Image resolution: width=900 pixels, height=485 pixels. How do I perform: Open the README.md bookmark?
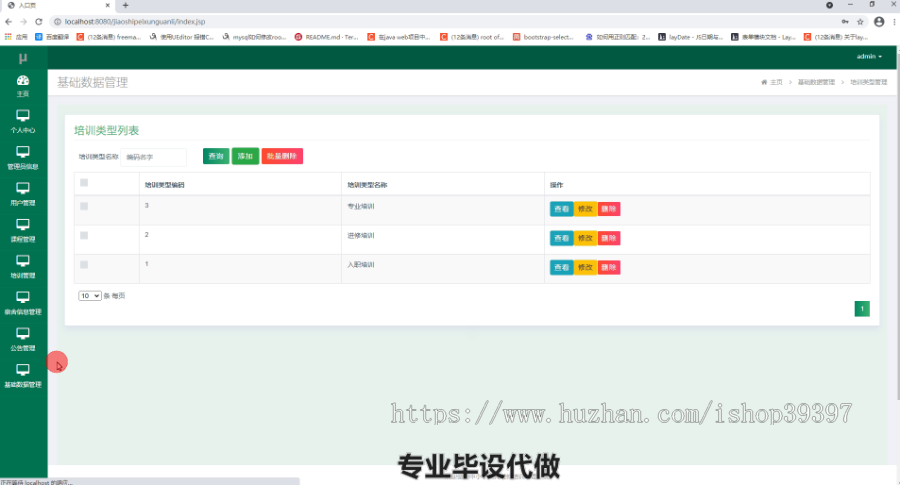click(x=327, y=37)
